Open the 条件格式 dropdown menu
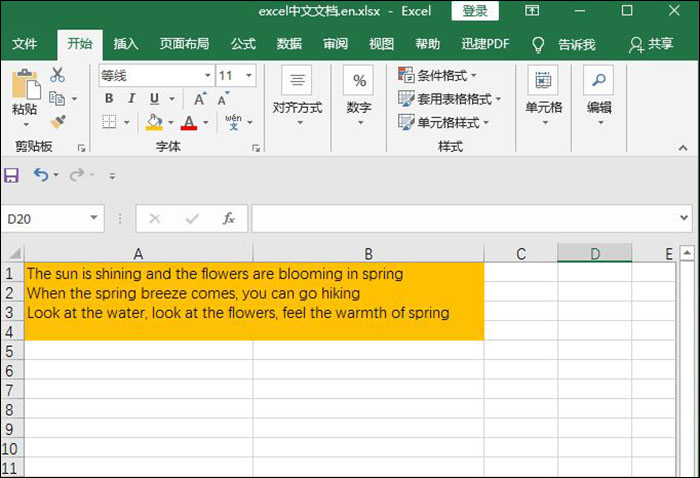This screenshot has height=478, width=700. (x=438, y=76)
